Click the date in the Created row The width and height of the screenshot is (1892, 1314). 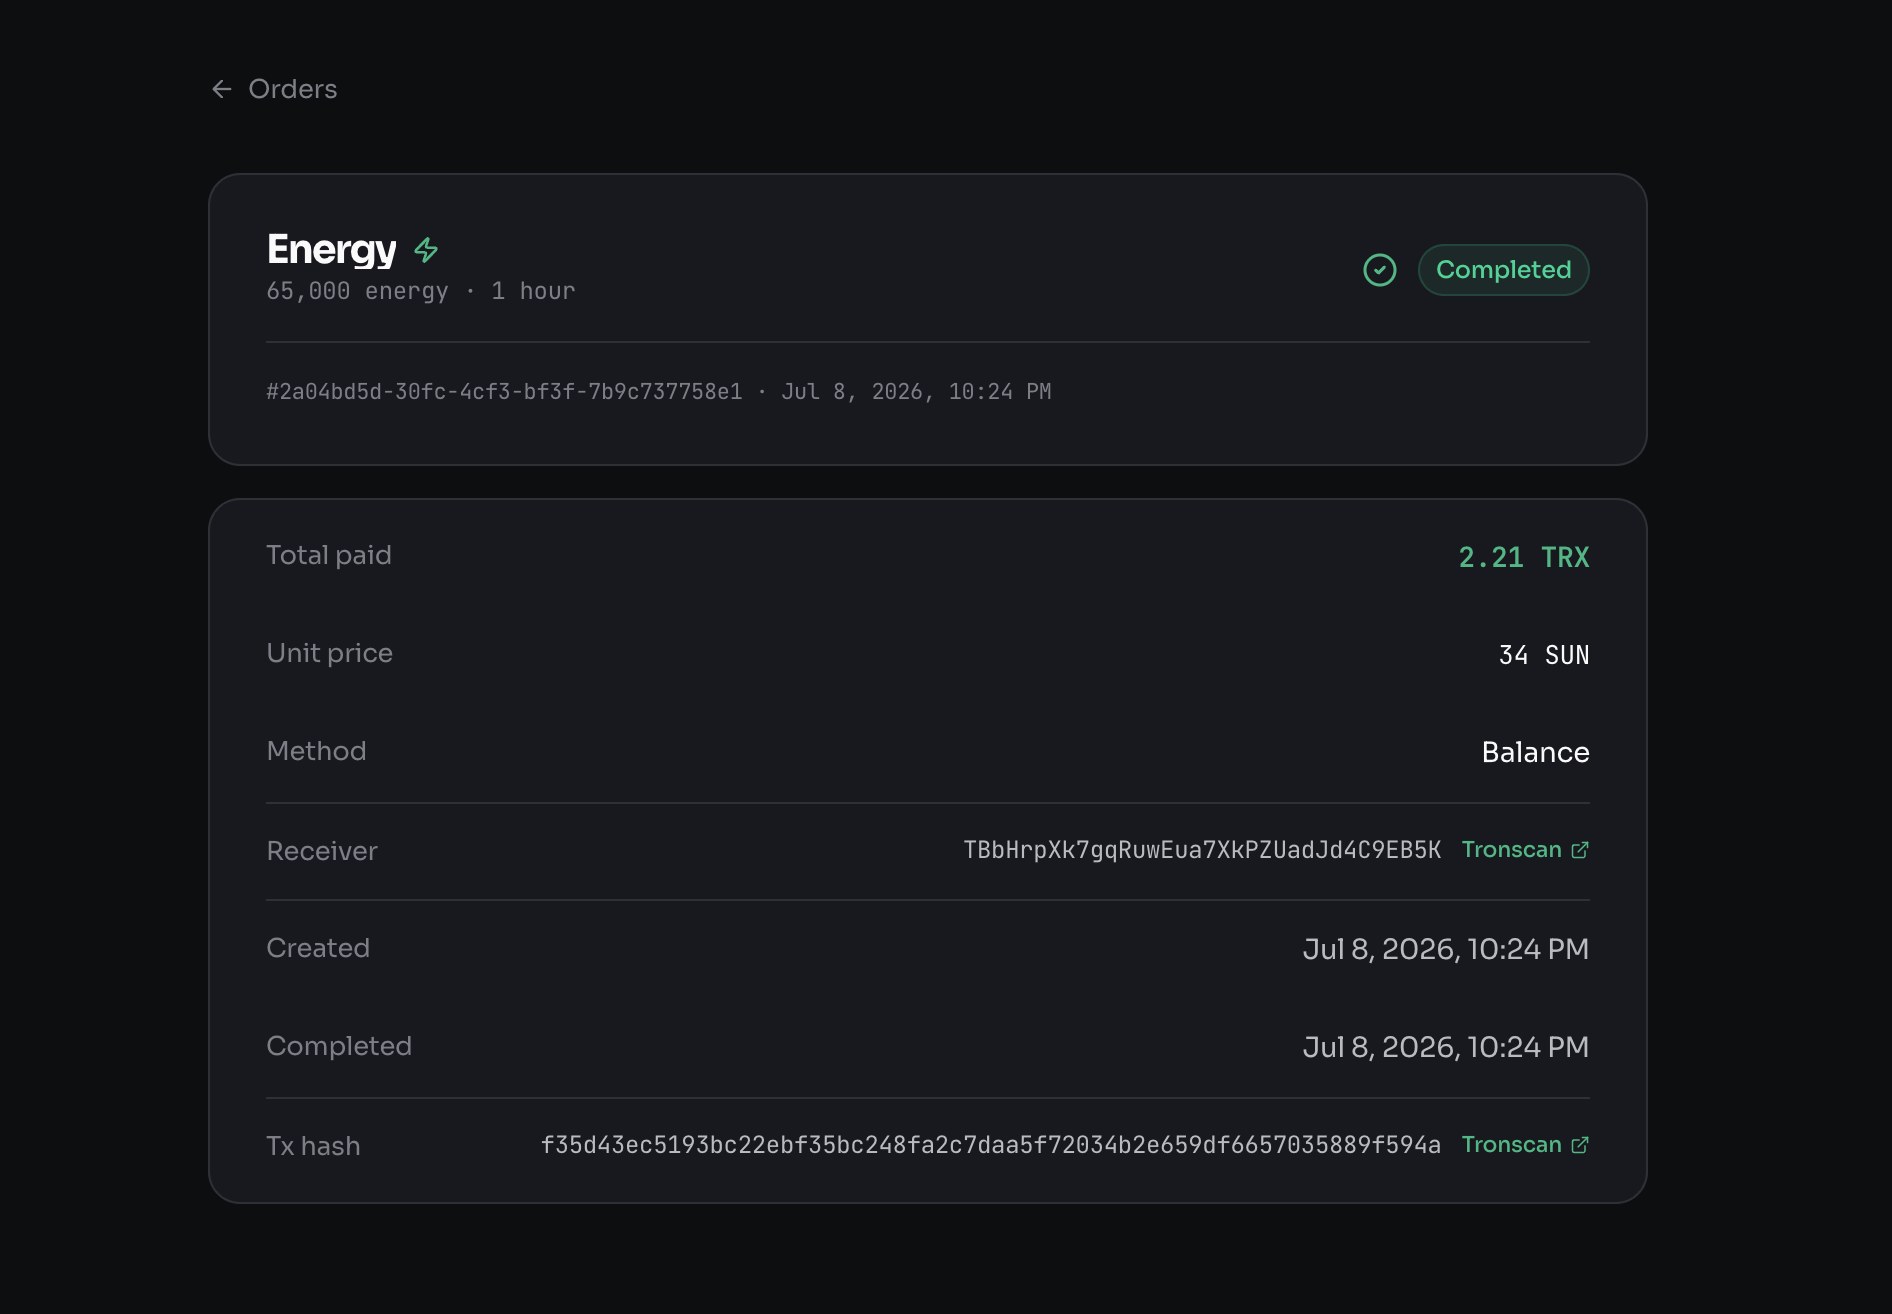(1445, 949)
